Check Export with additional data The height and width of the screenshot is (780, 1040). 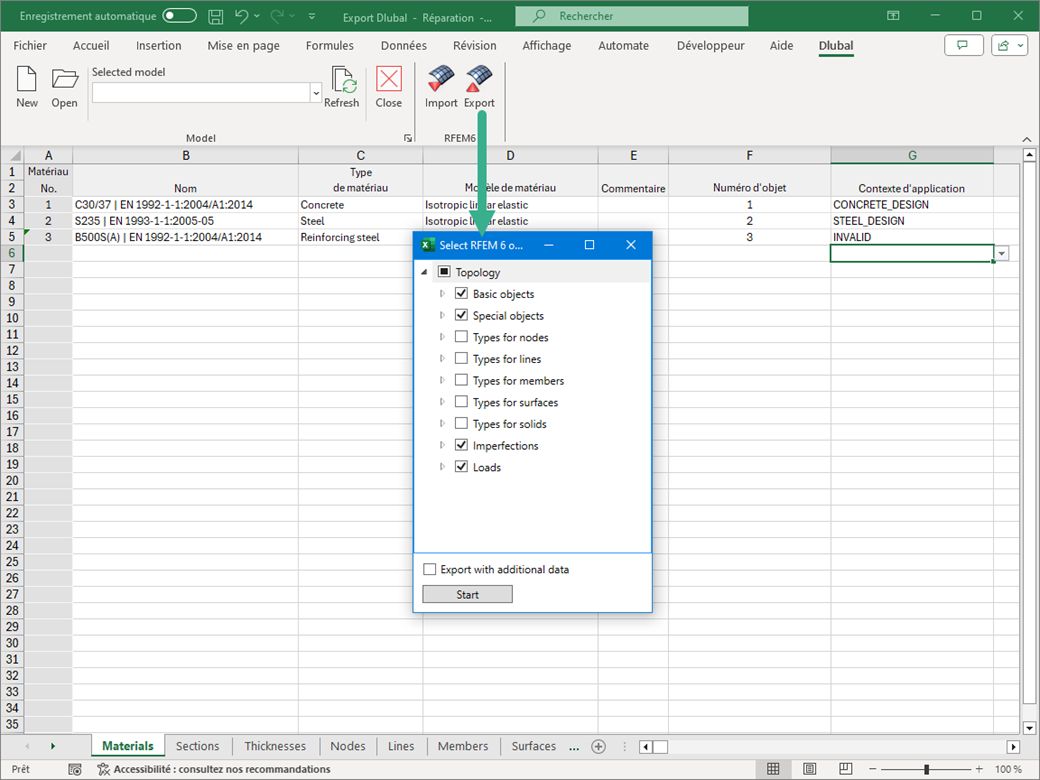429,568
